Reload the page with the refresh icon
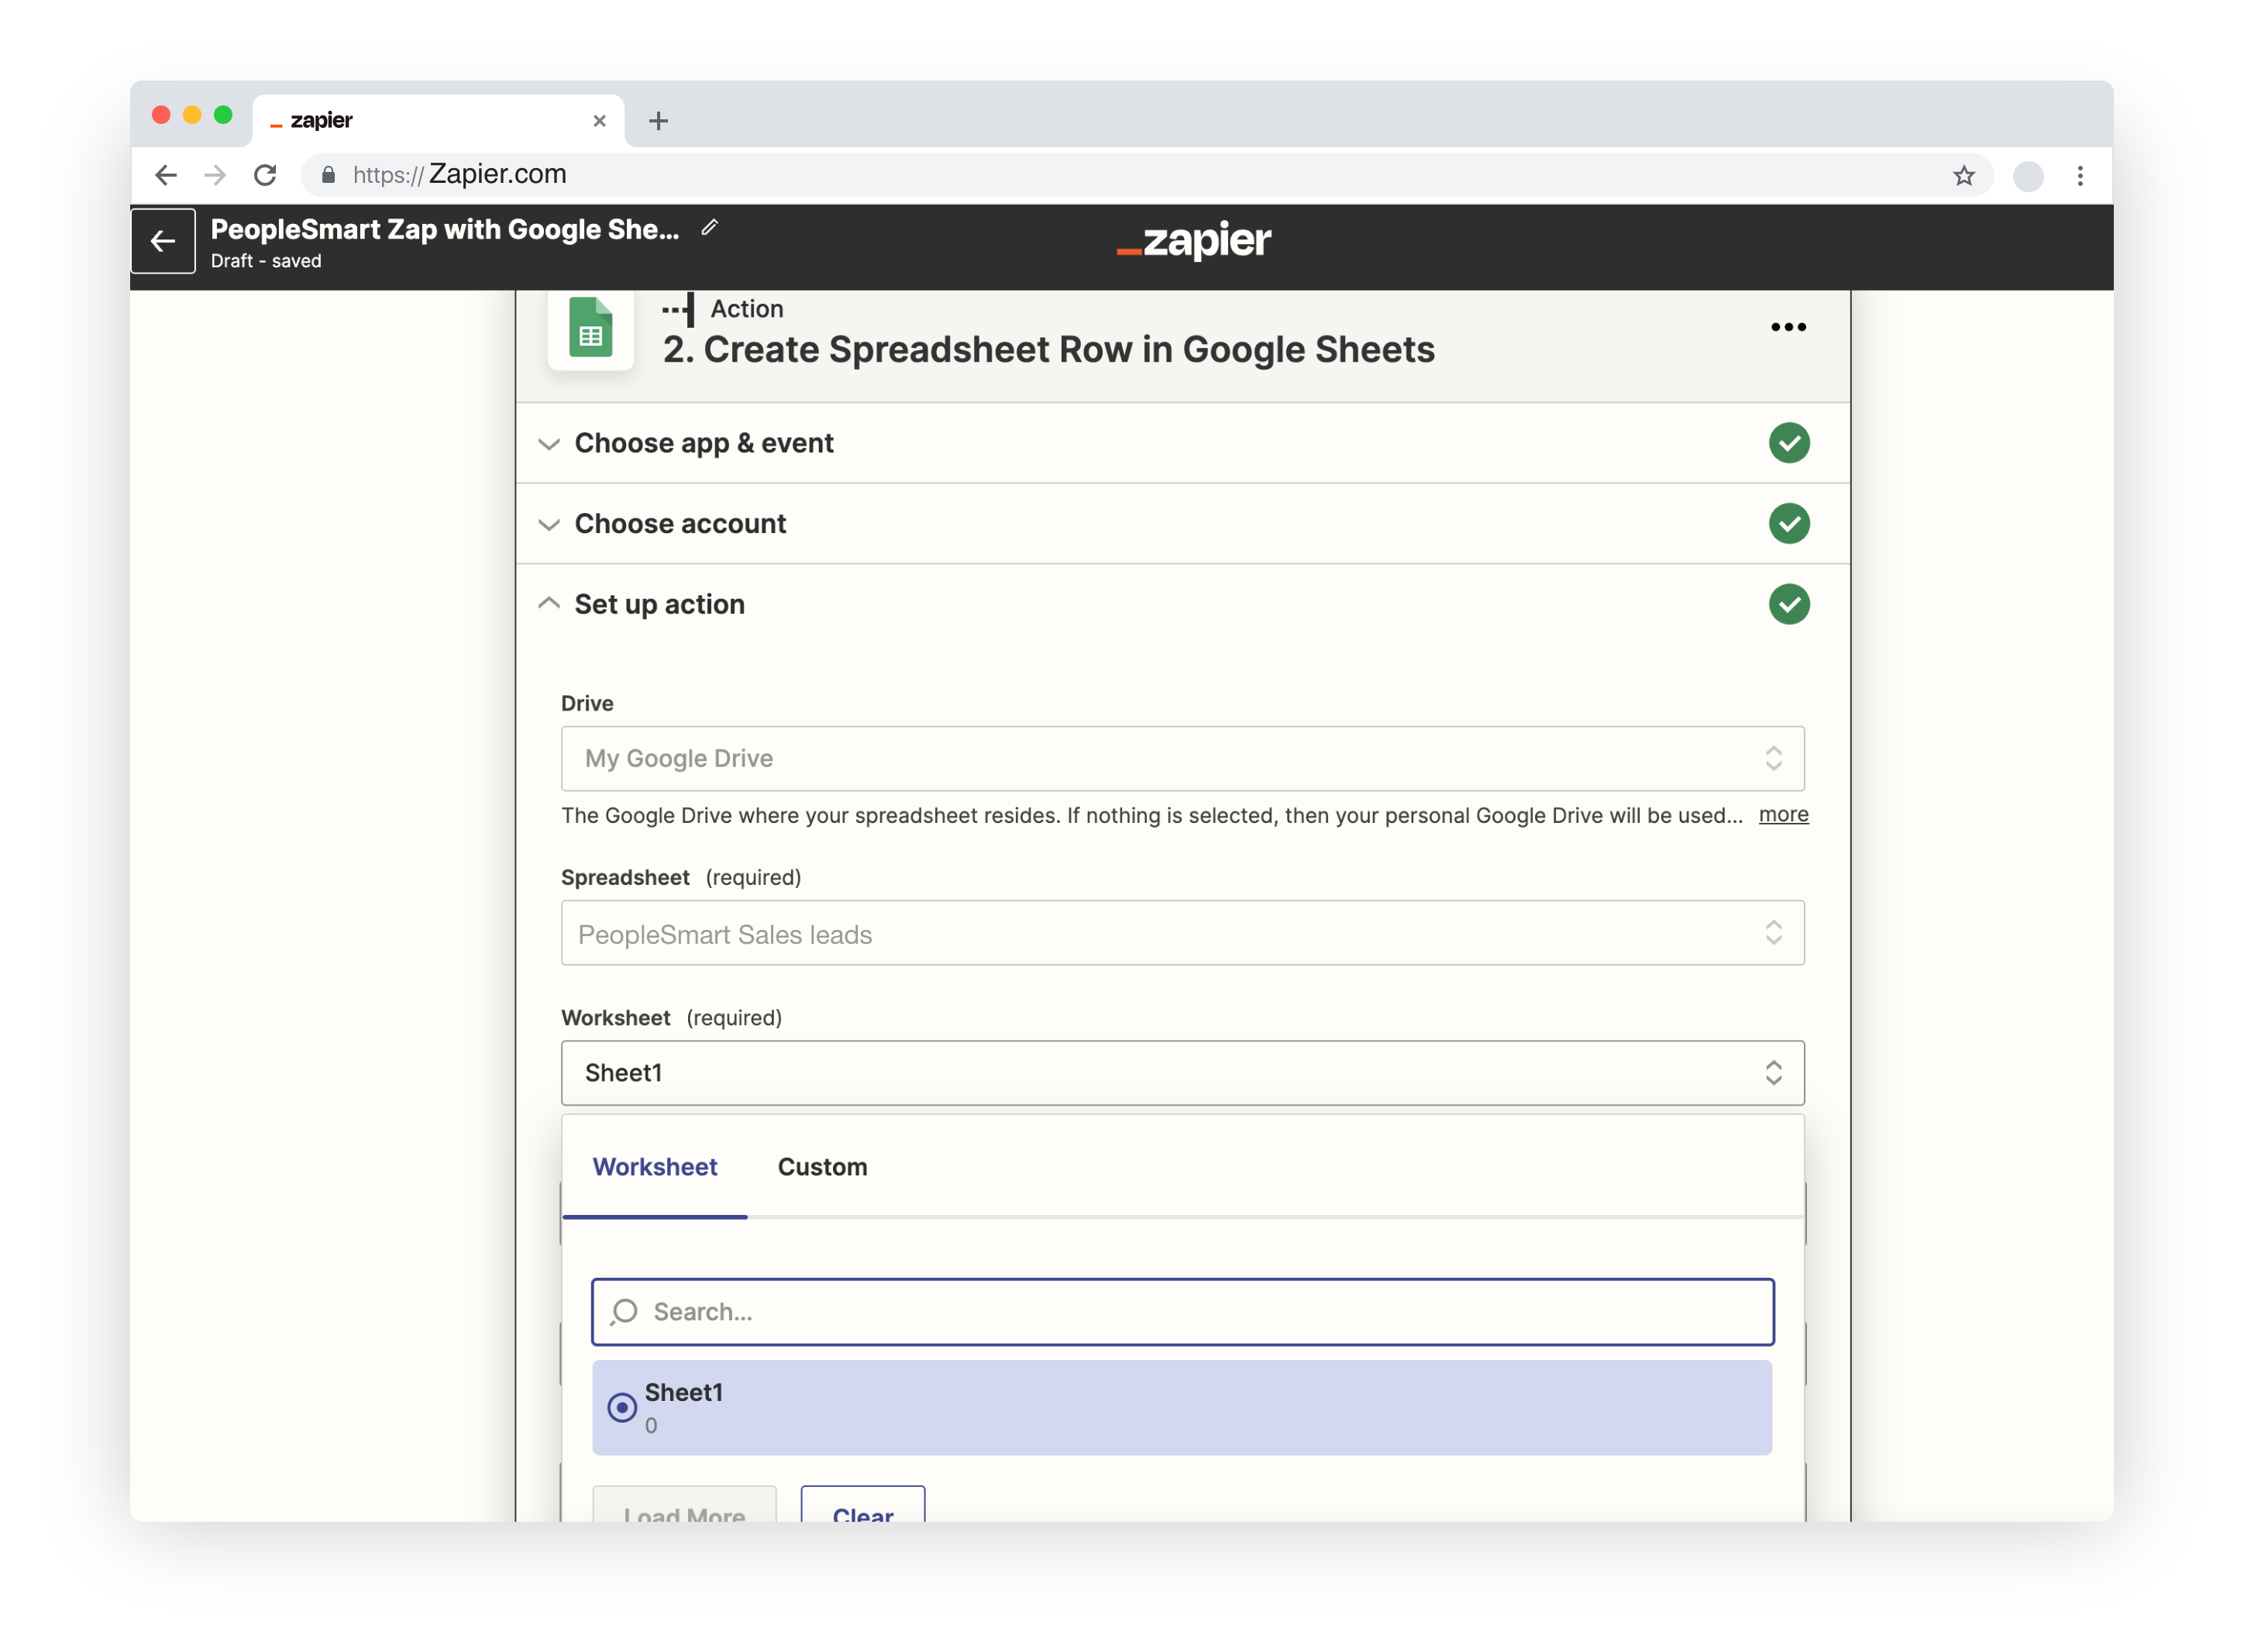Screen dimensions: 2244x1652 [265, 176]
